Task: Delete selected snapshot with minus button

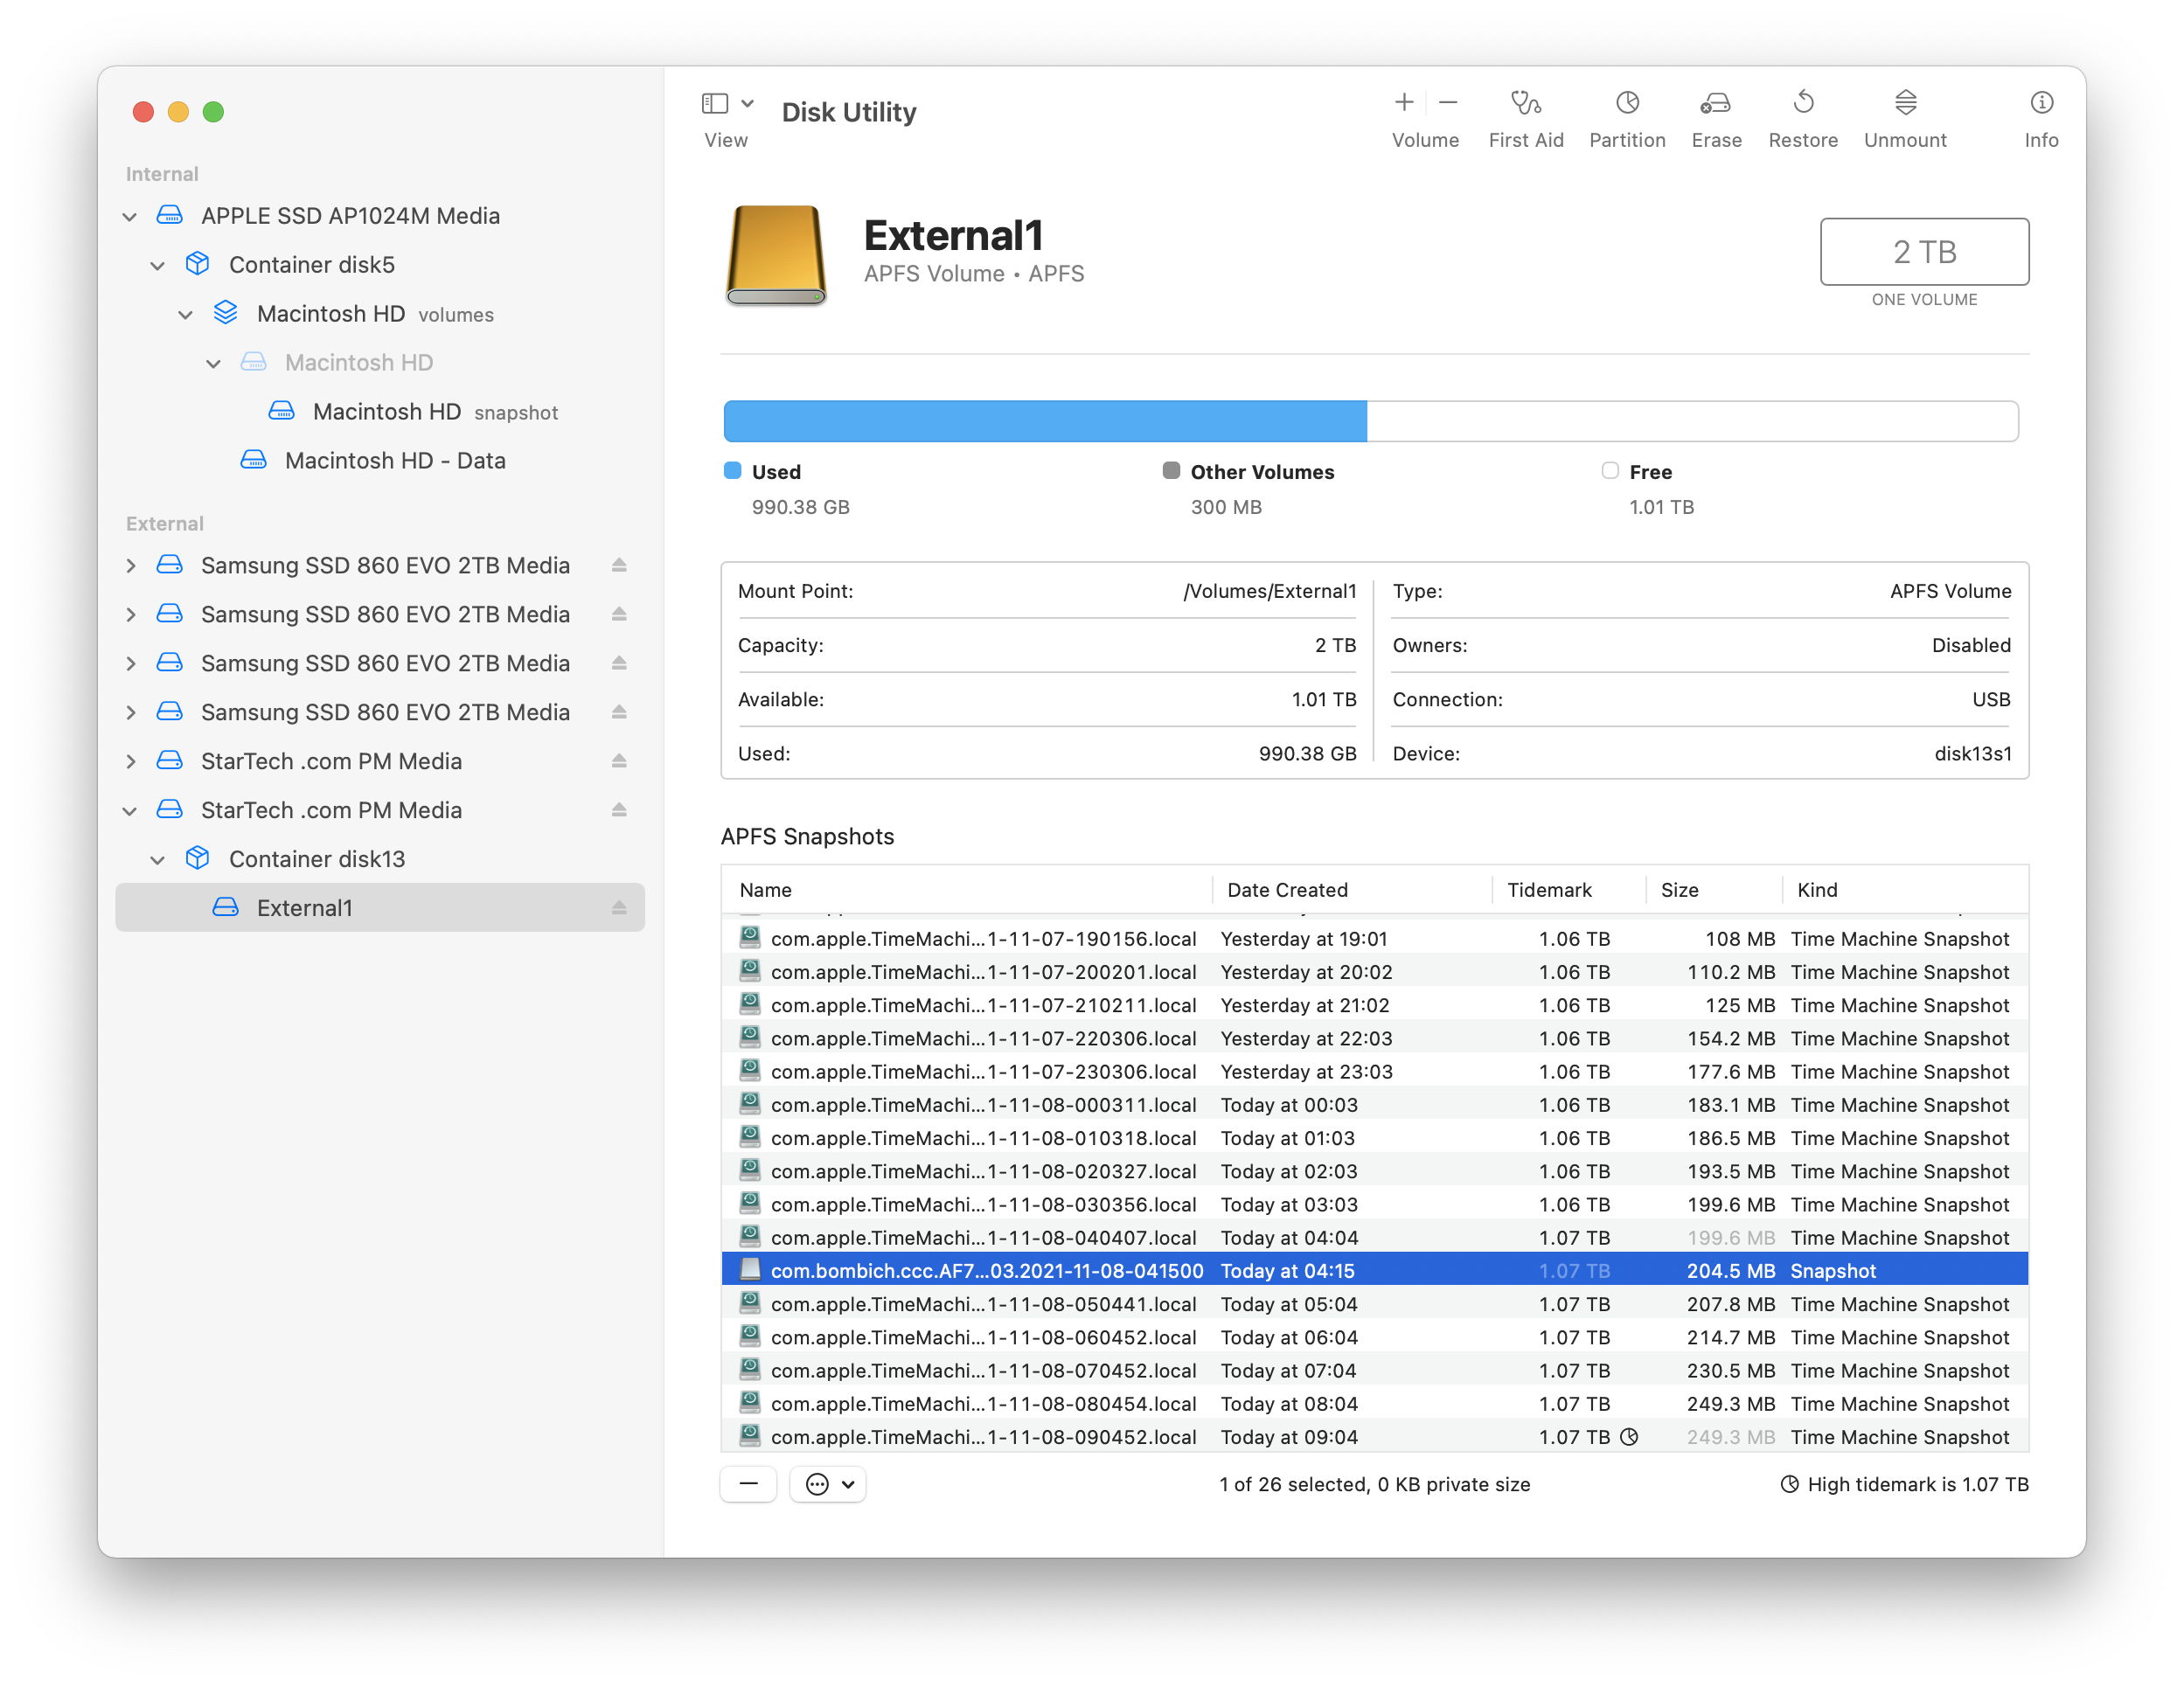Action: pos(748,1484)
